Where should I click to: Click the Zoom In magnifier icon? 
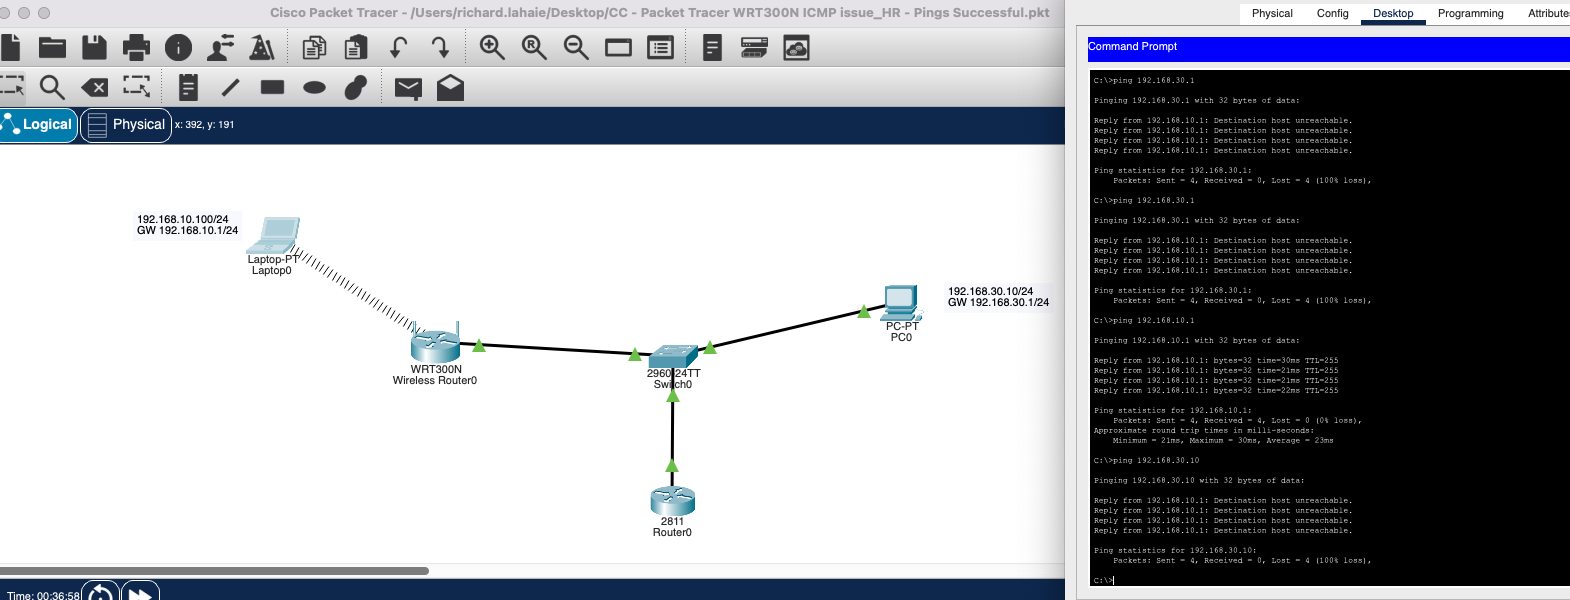coord(491,48)
